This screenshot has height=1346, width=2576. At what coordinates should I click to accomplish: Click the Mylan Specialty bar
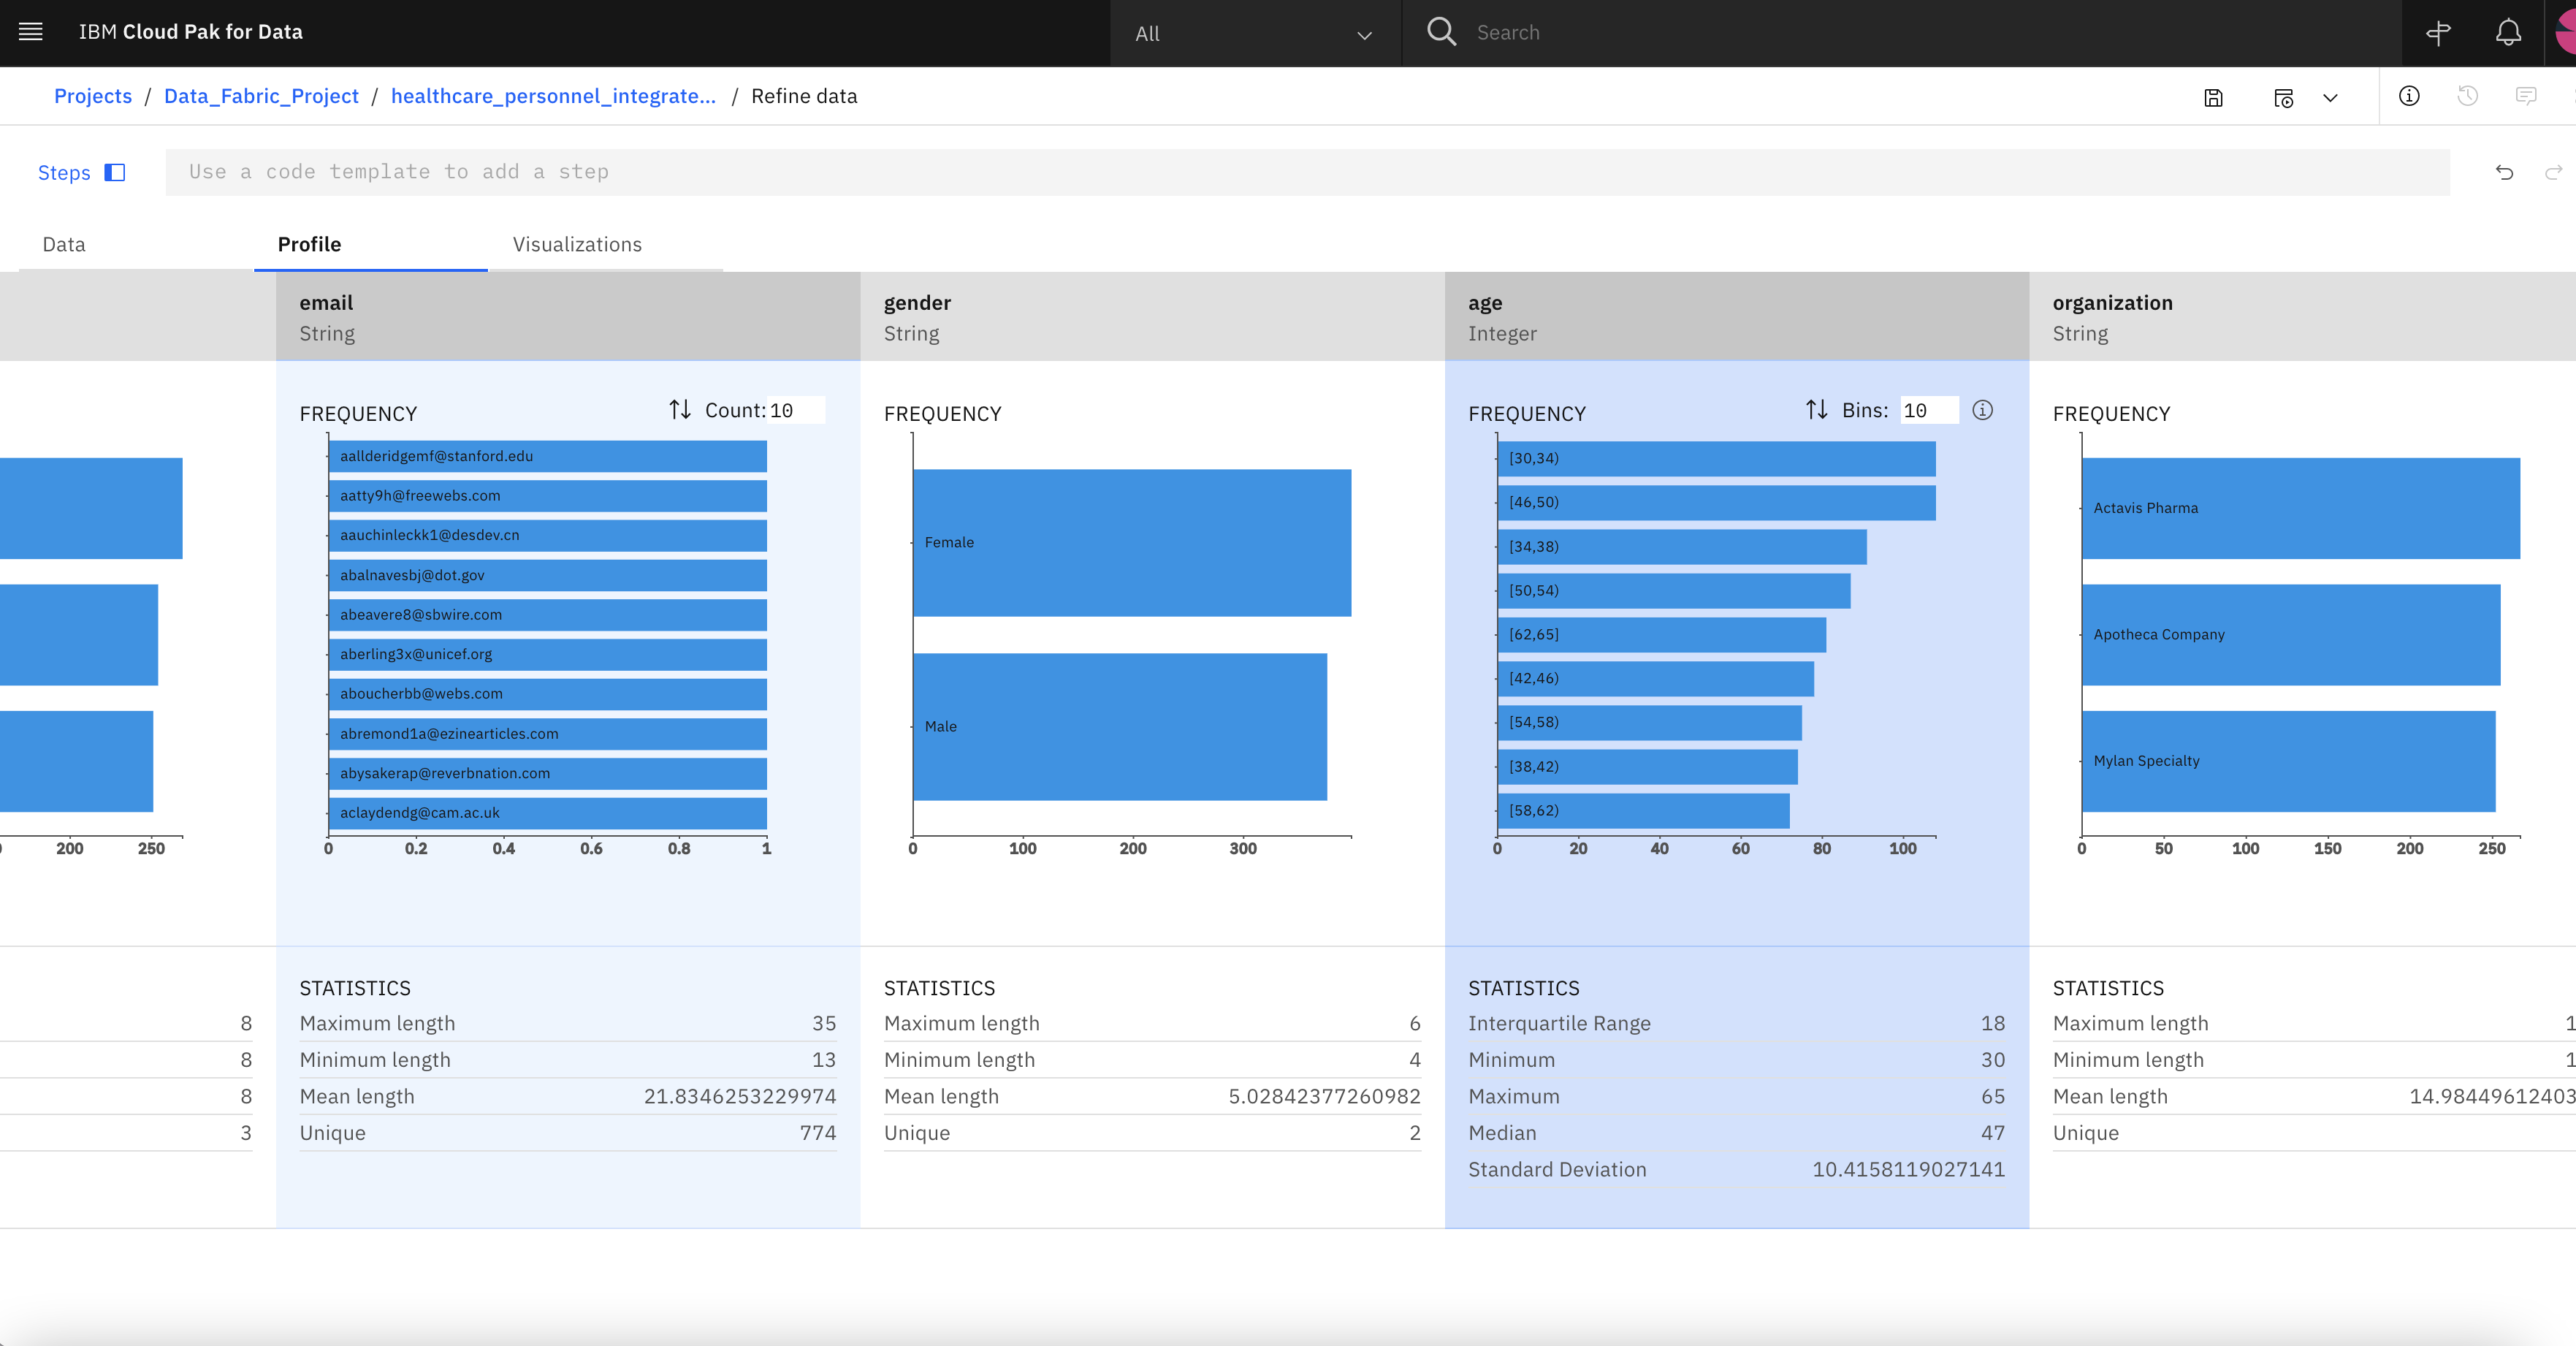coord(2288,761)
